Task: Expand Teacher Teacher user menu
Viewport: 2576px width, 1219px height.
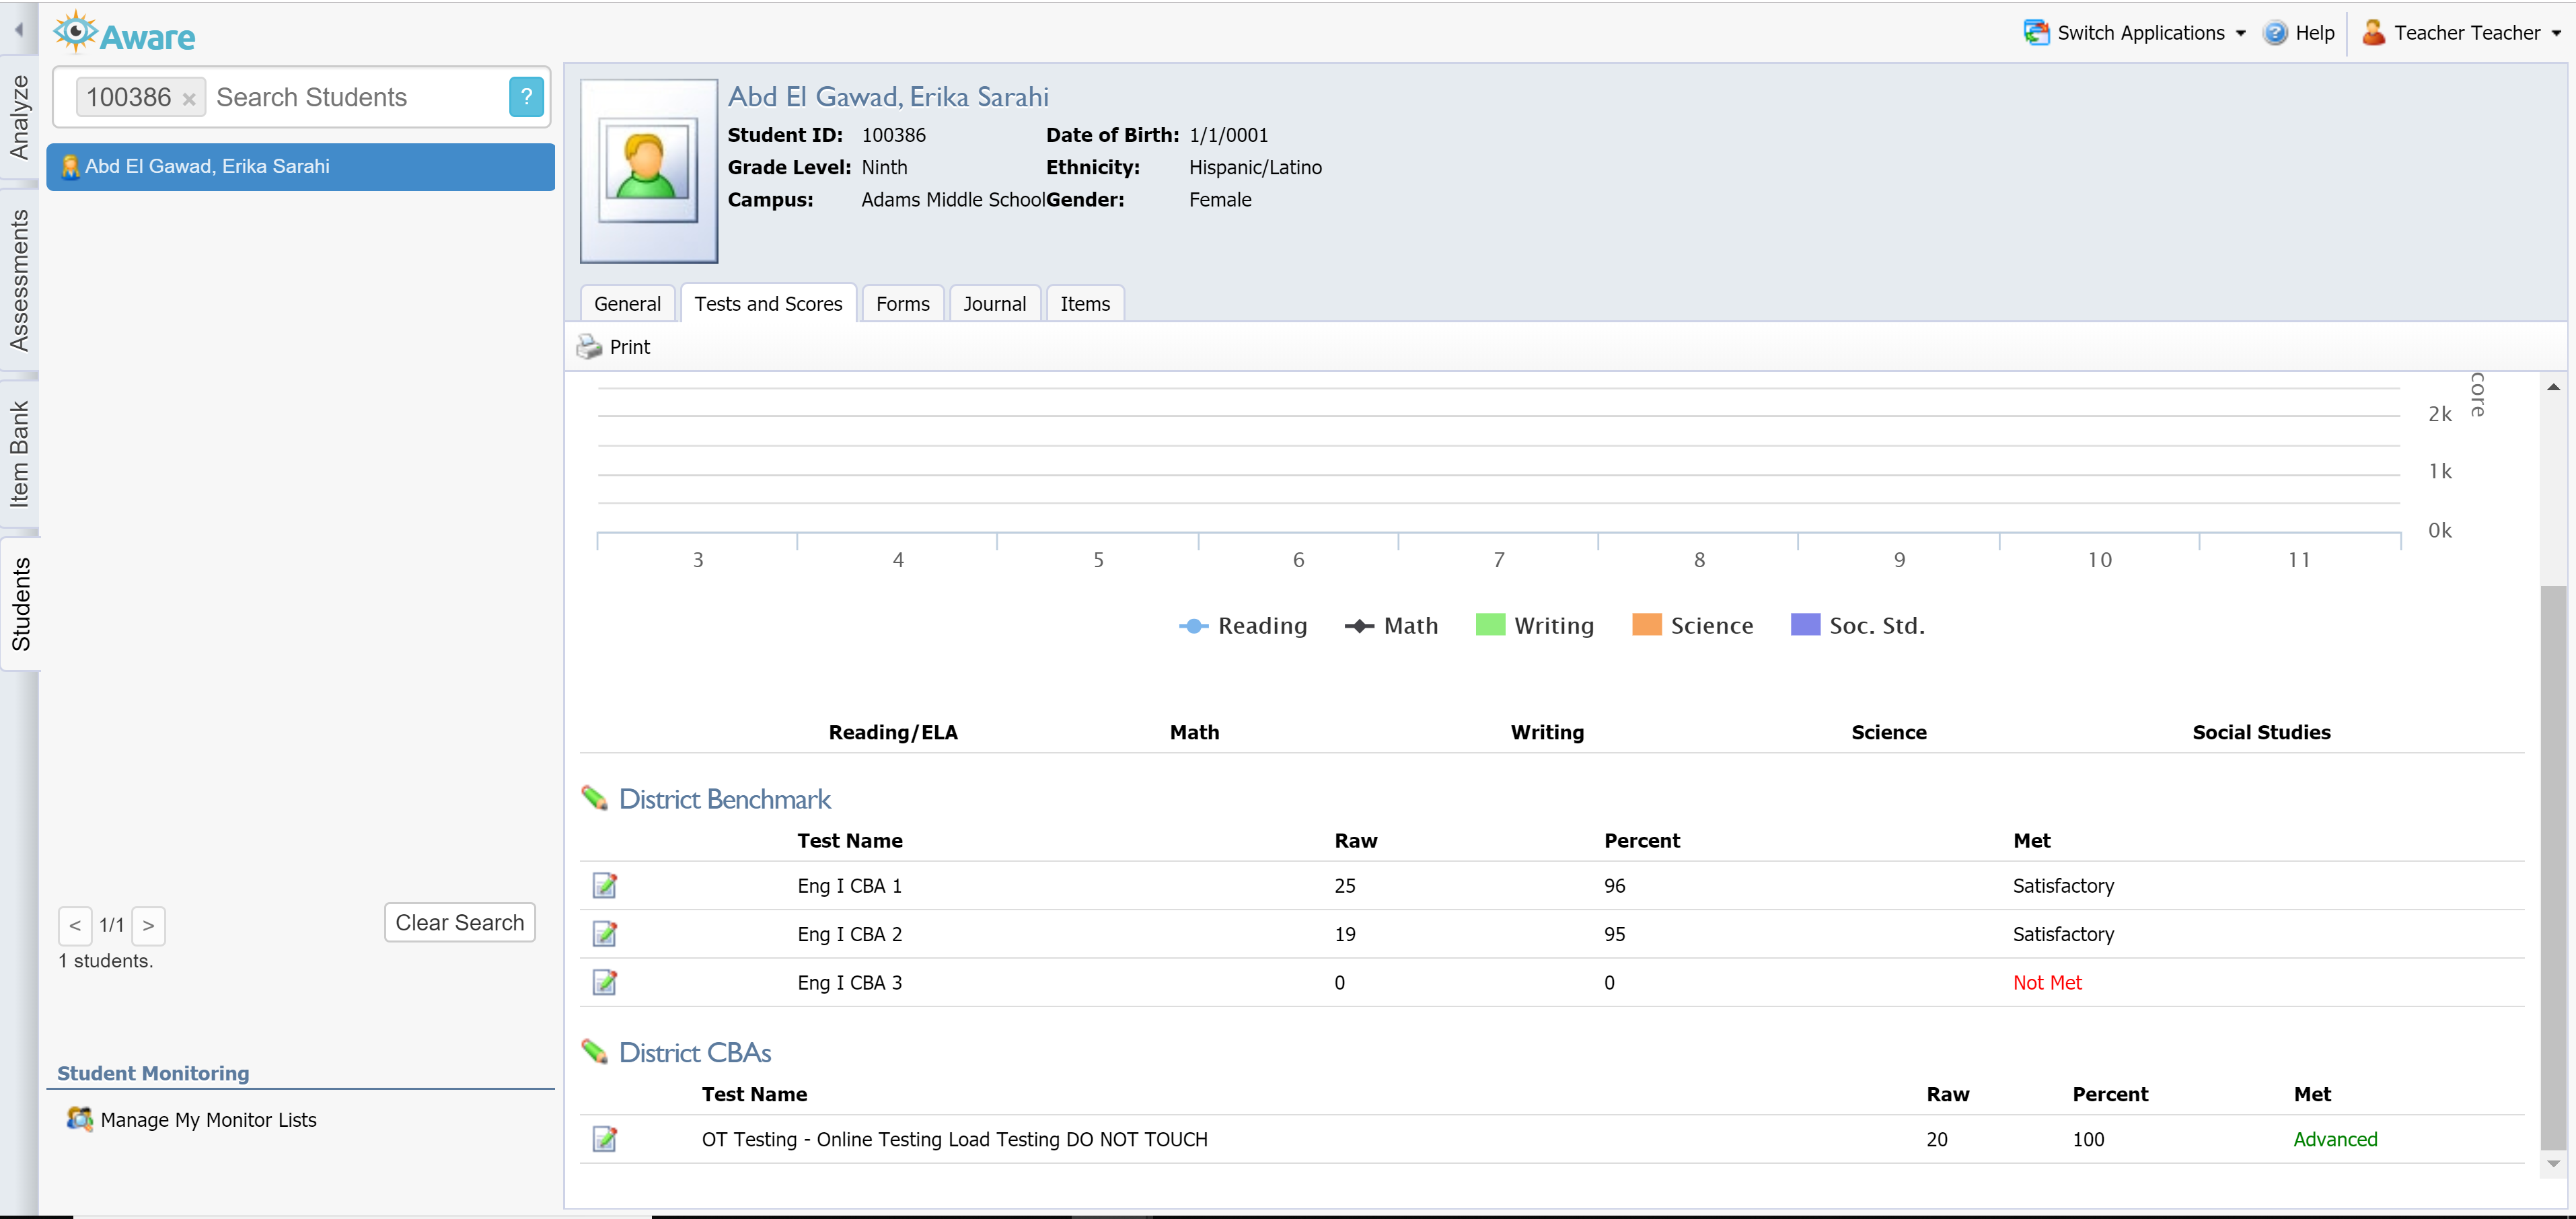Action: pyautogui.click(x=2557, y=33)
